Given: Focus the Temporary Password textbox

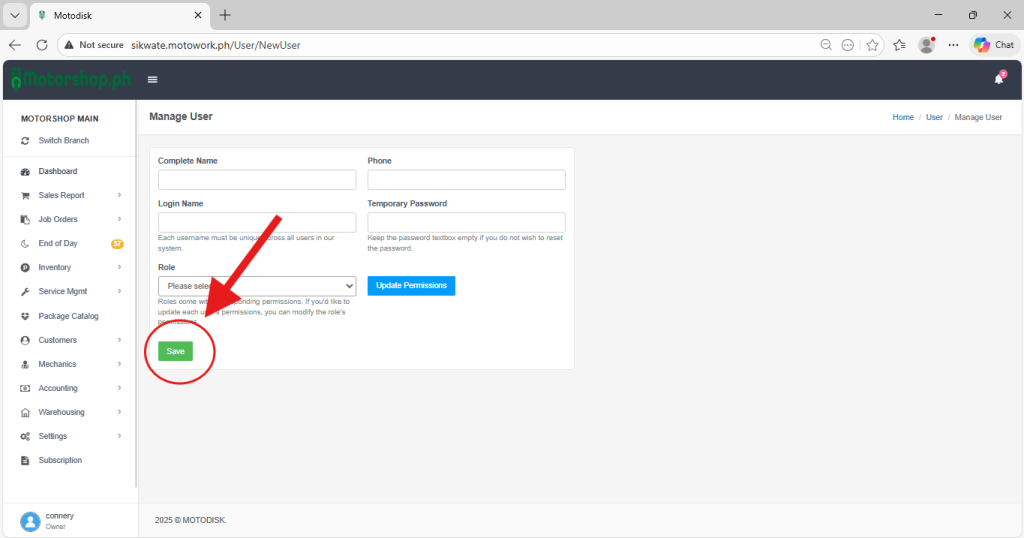Looking at the screenshot, I should [x=466, y=222].
